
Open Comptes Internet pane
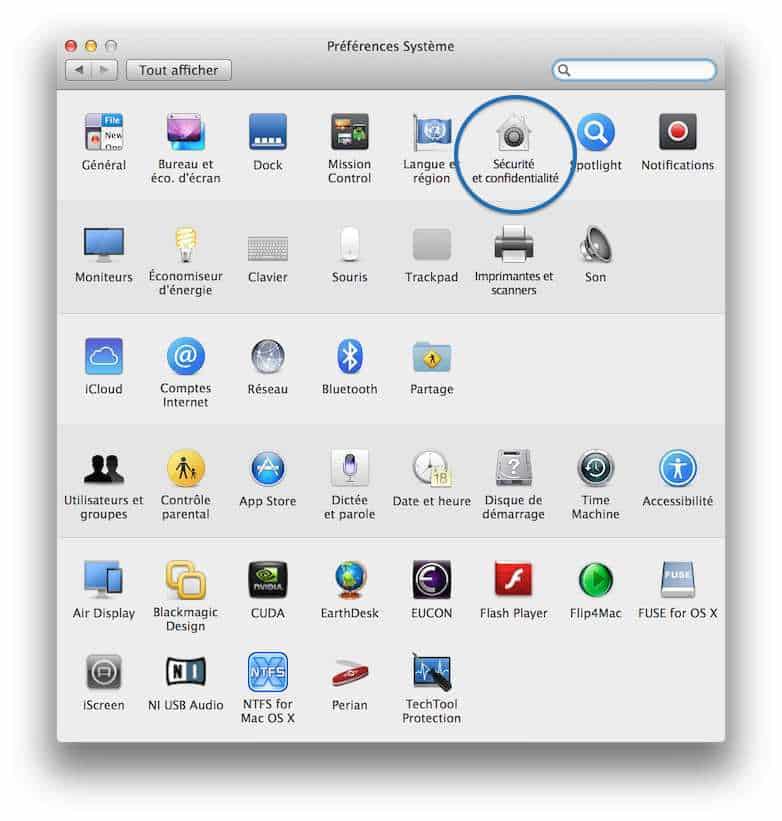point(185,356)
